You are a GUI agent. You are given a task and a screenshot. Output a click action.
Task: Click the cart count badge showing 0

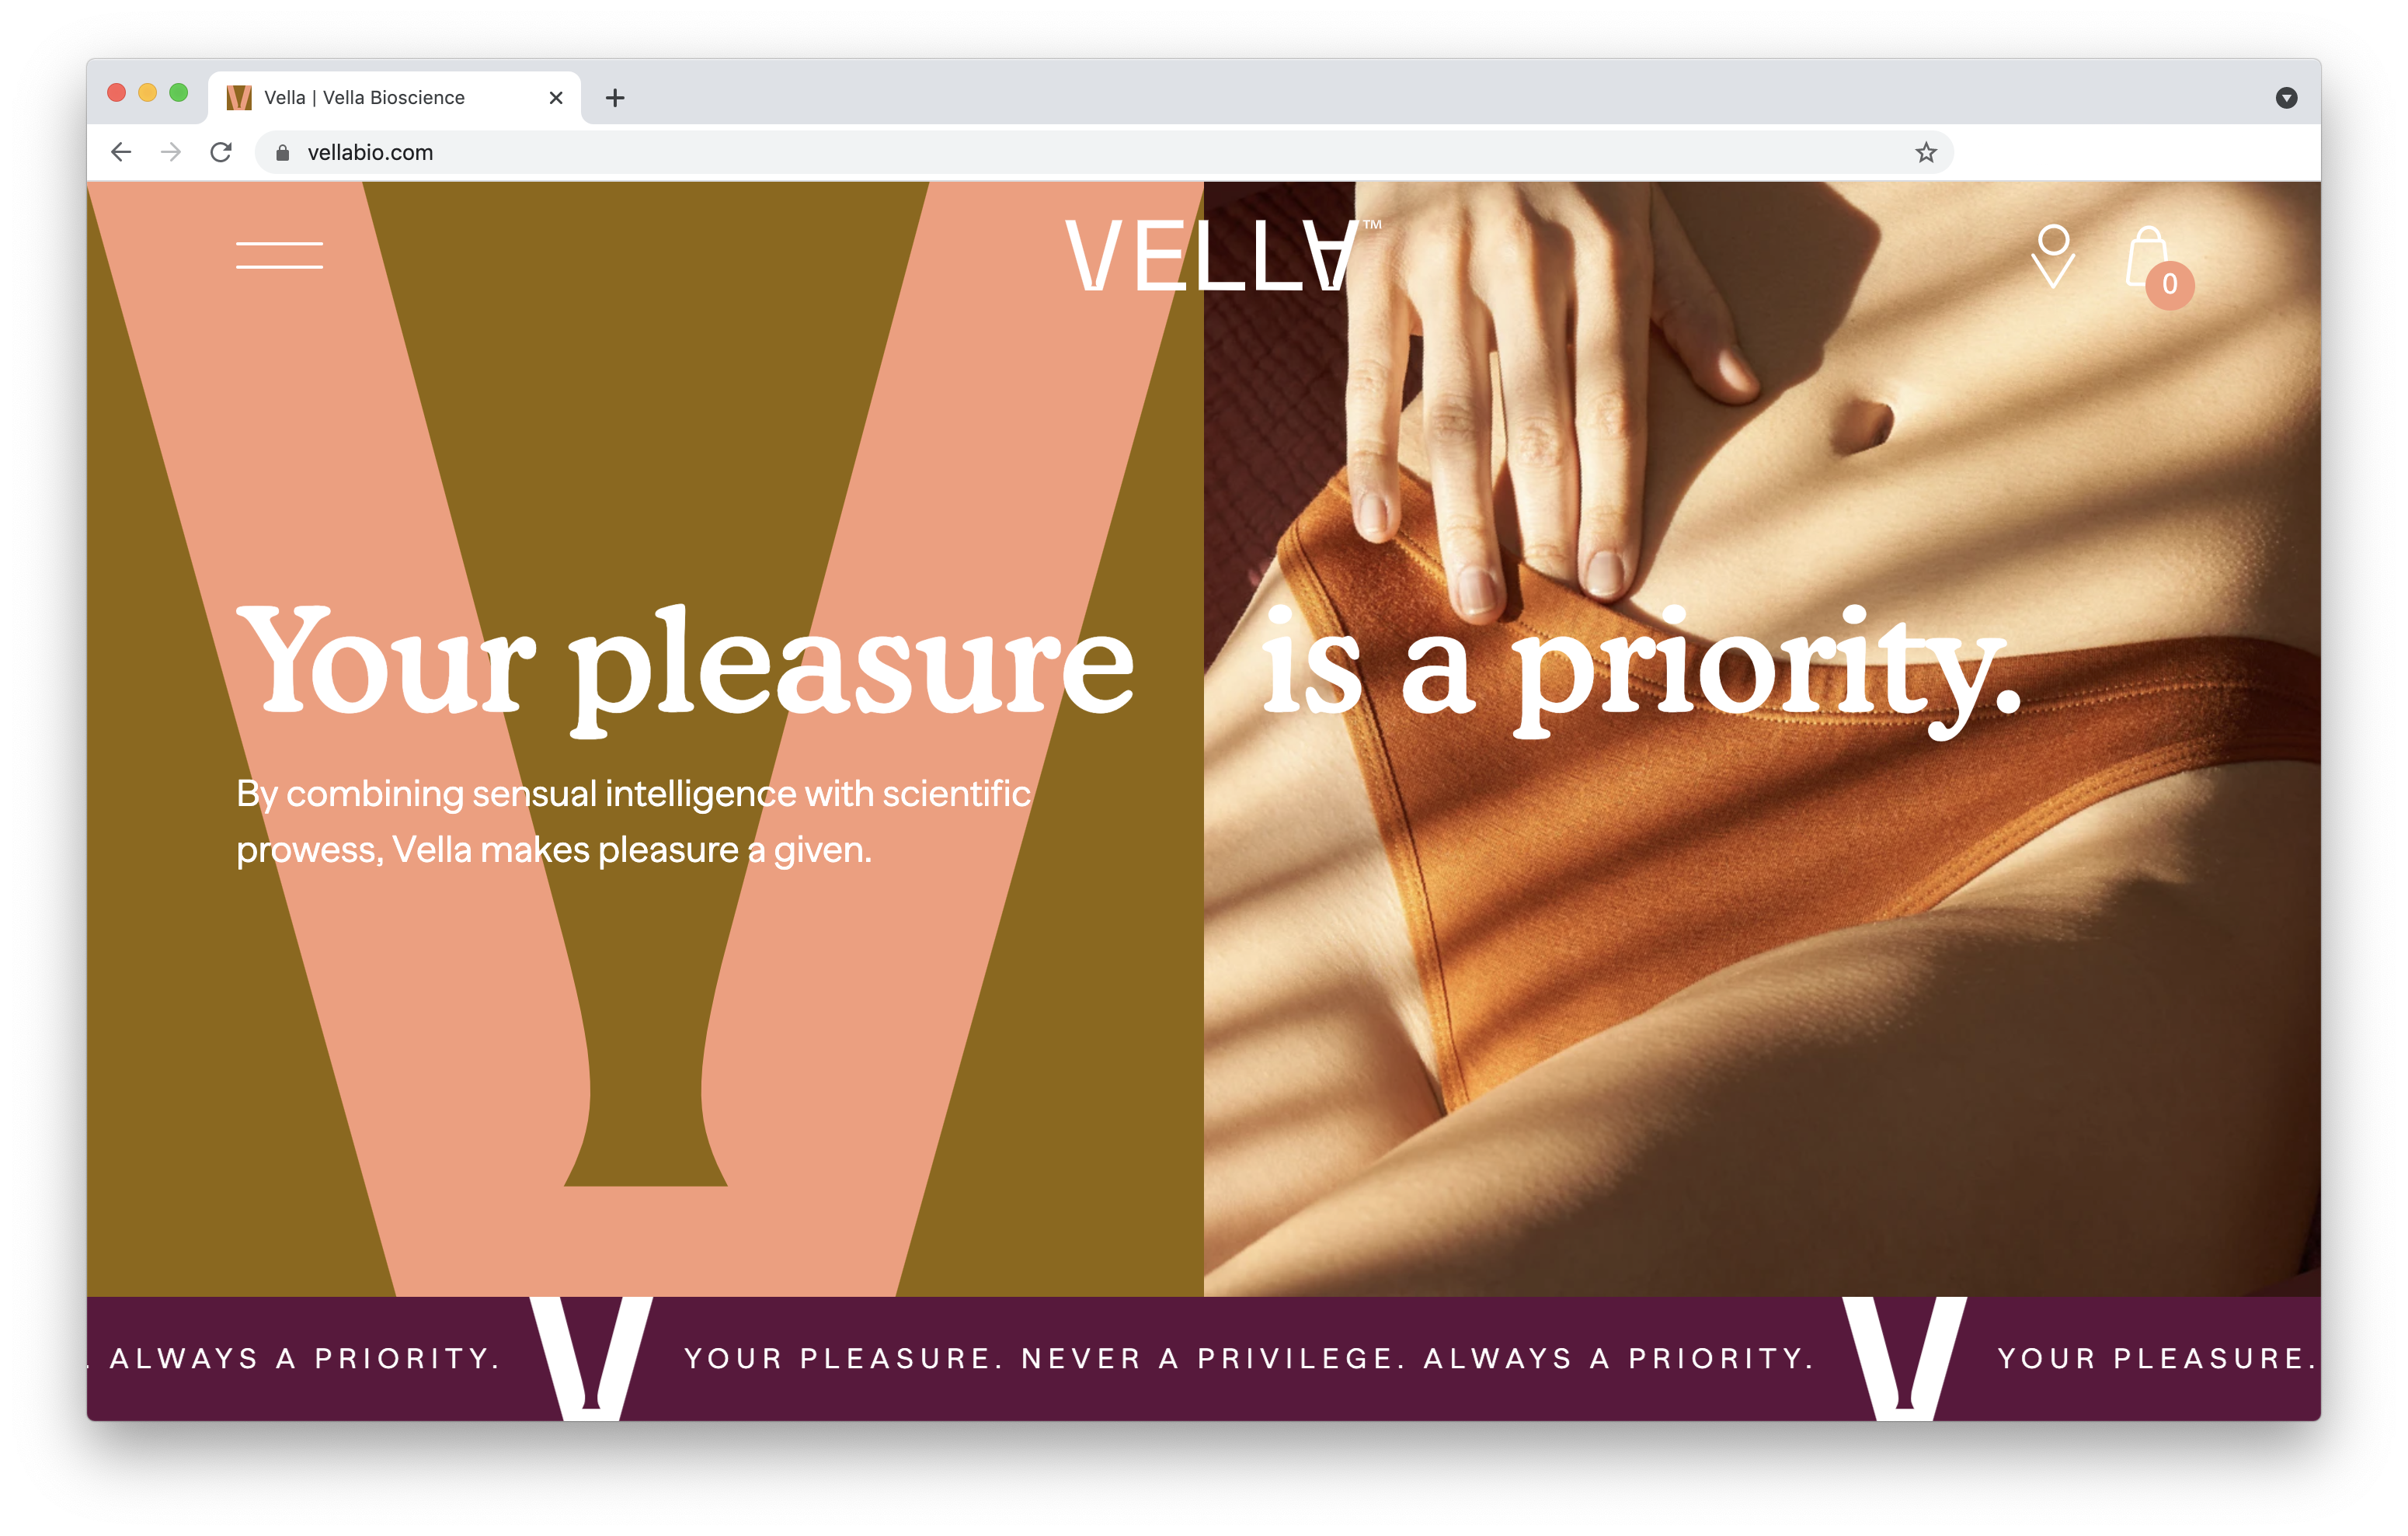click(x=2170, y=284)
